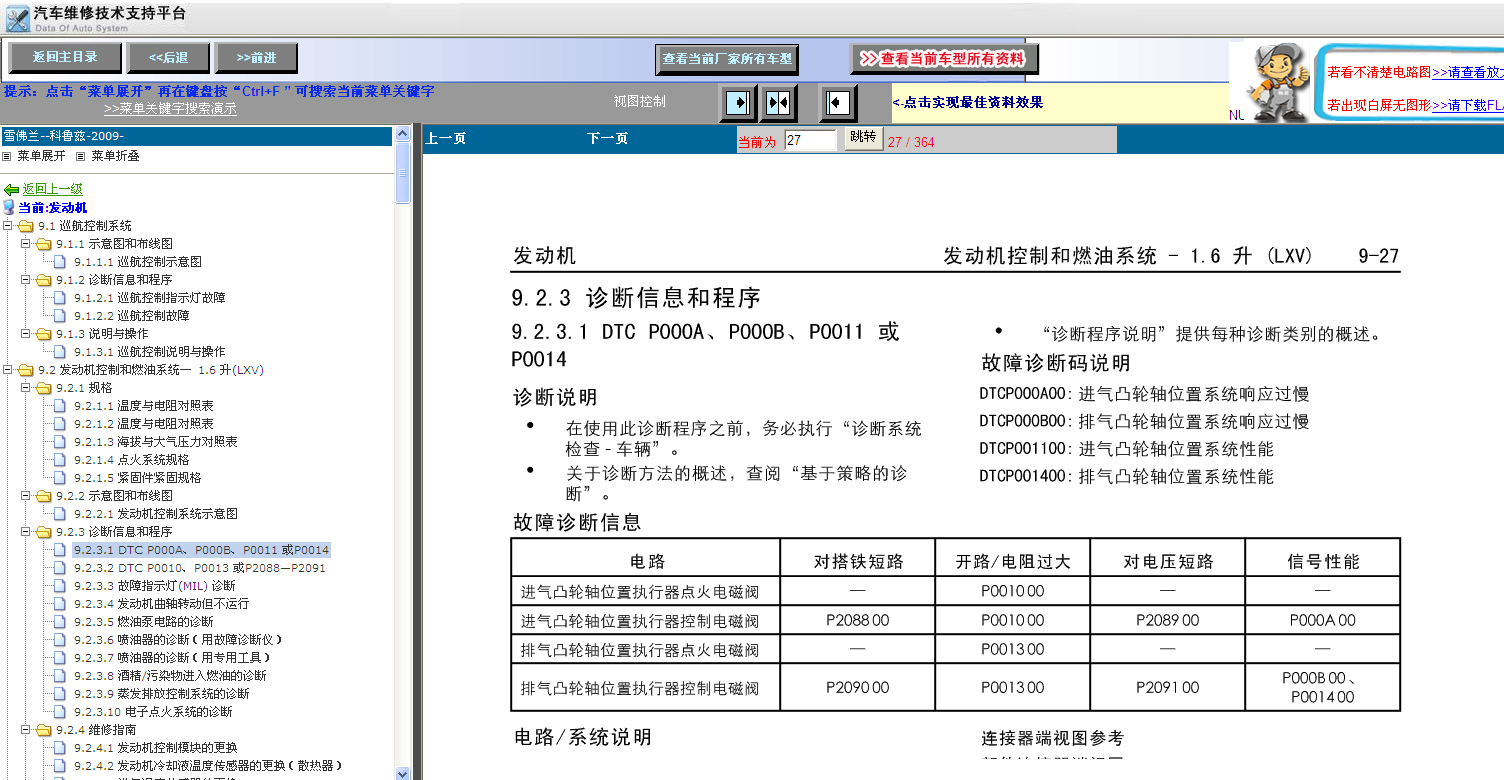Collapse all menus with 菜单折叠
This screenshot has height=780, width=1504.
115,156
